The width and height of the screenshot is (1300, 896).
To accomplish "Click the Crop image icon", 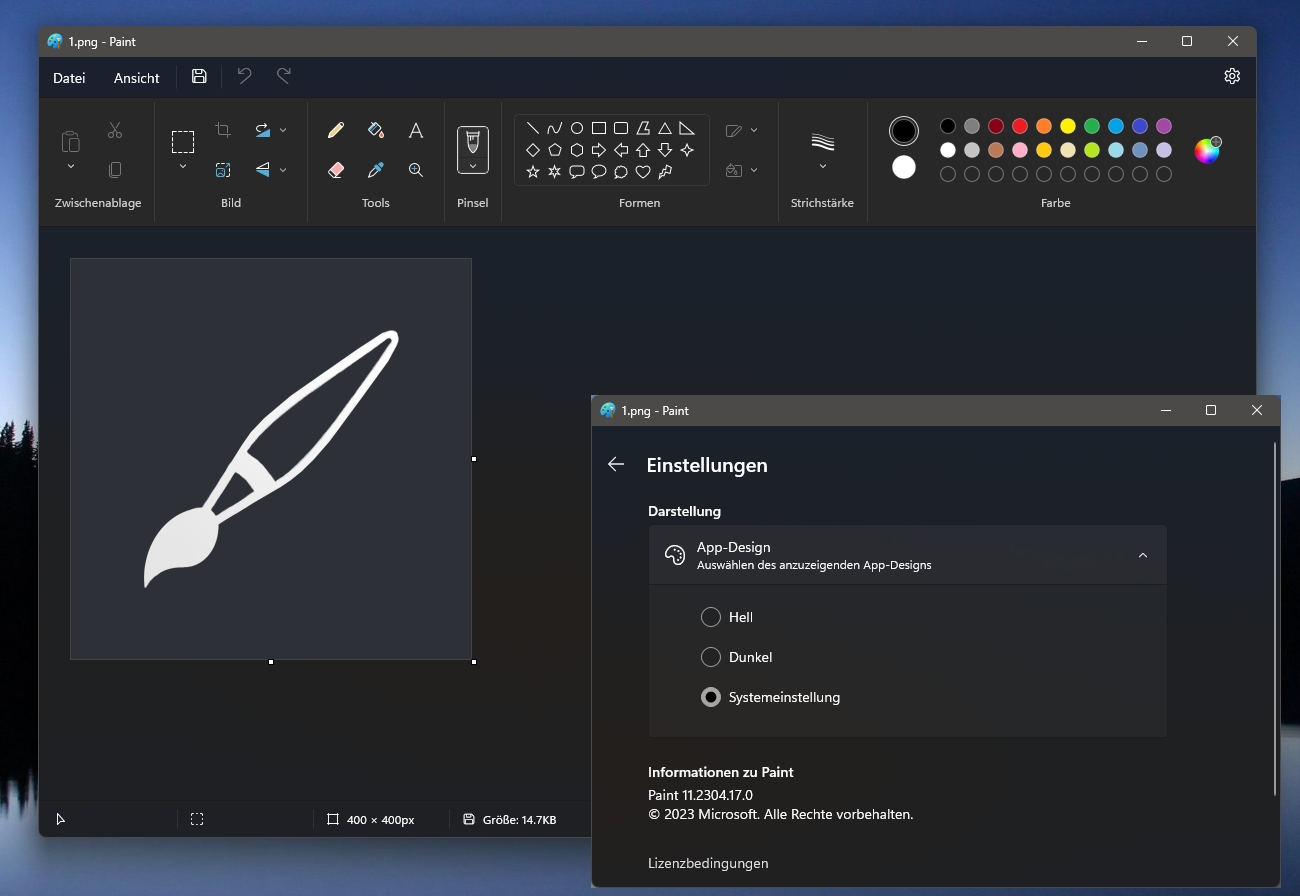I will 223,130.
